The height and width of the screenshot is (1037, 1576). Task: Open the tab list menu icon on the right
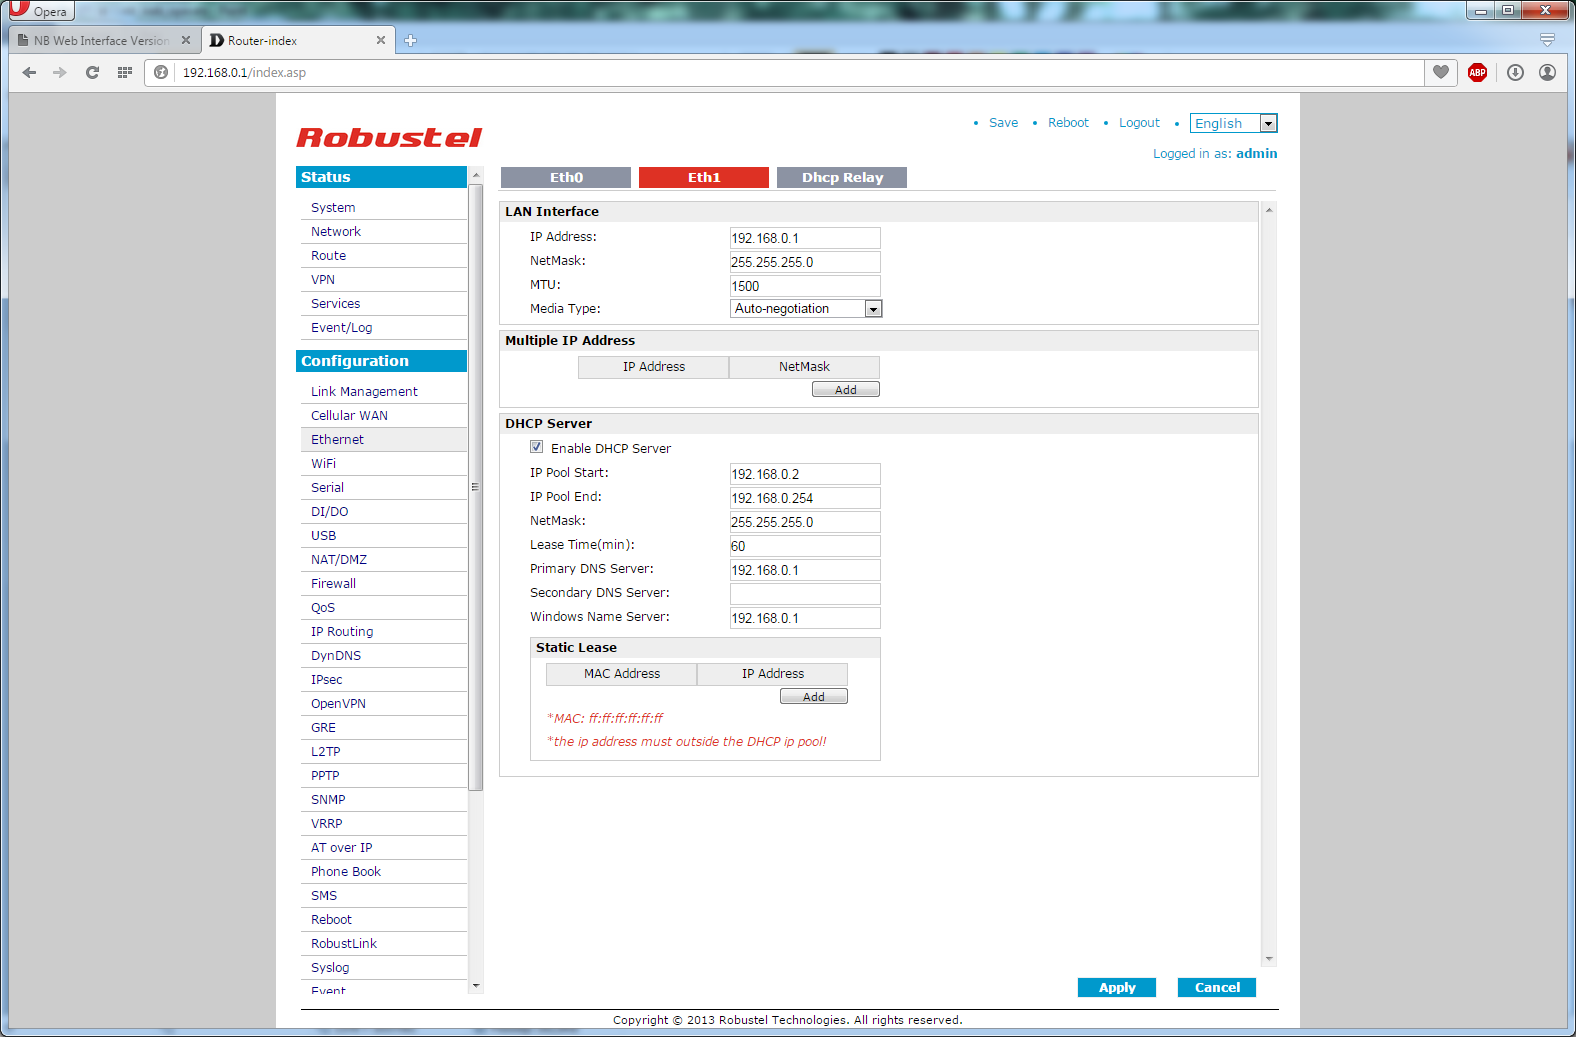click(1547, 40)
